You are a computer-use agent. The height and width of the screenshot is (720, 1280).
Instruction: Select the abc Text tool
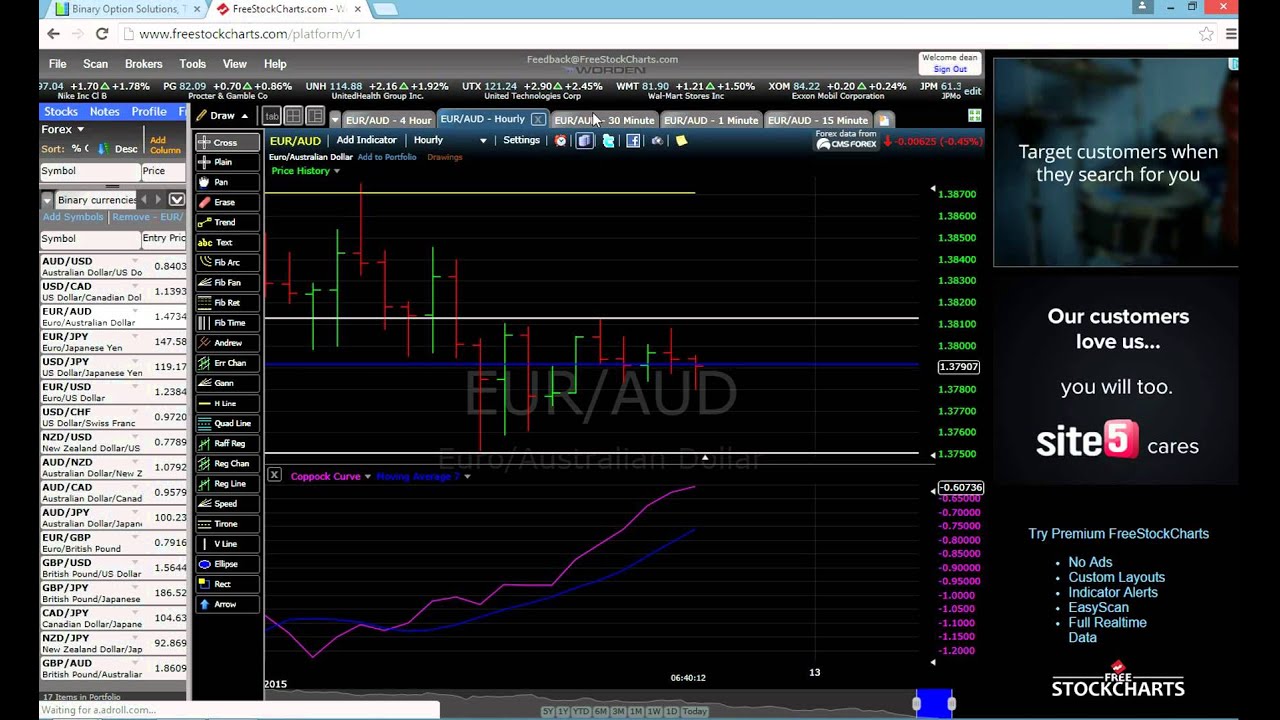227,242
